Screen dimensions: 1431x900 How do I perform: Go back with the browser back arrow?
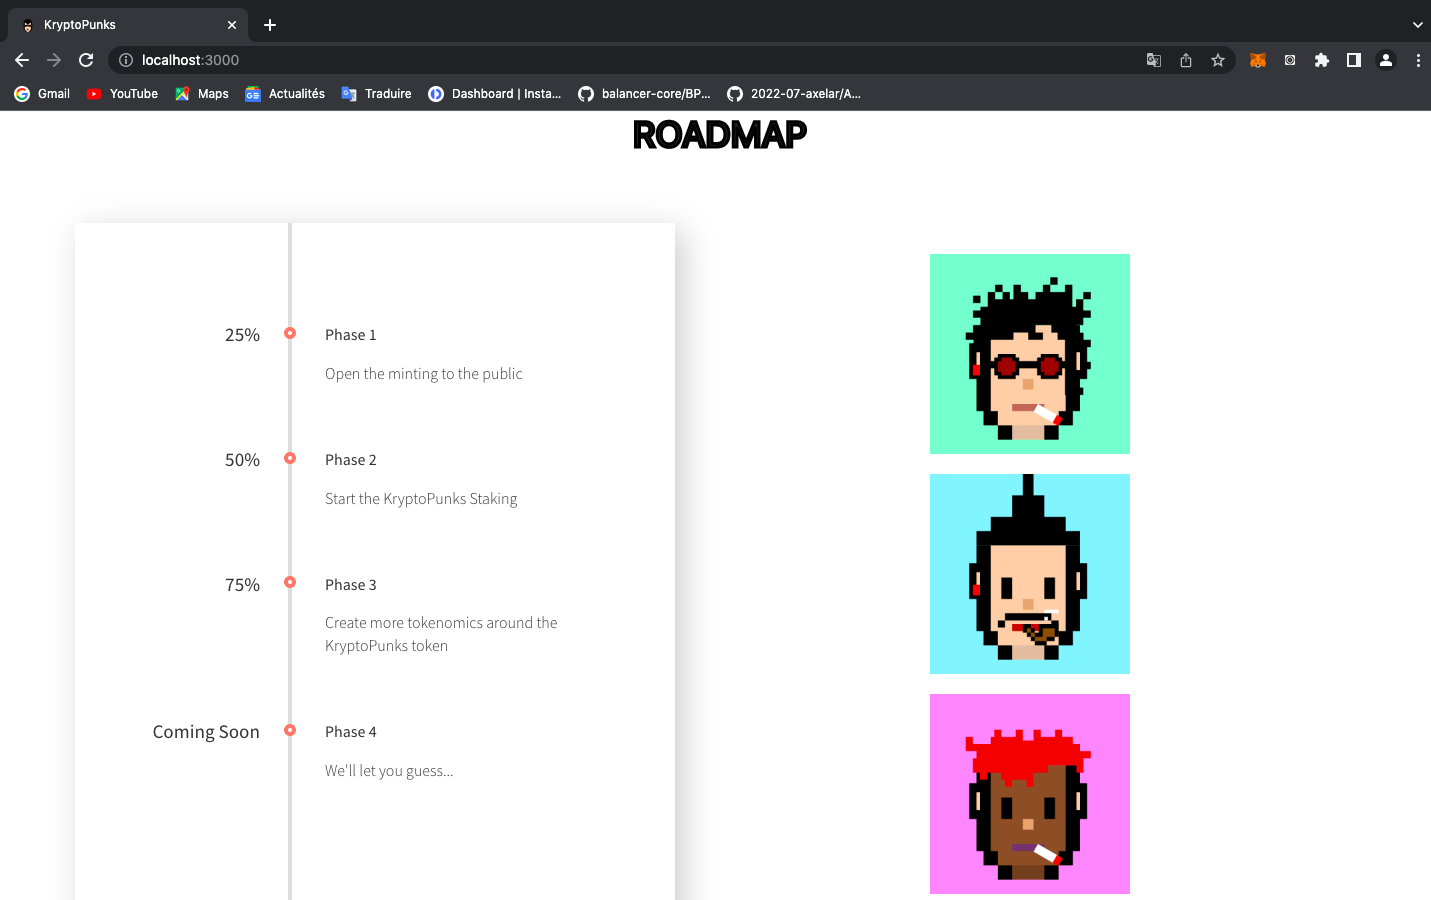(x=22, y=60)
